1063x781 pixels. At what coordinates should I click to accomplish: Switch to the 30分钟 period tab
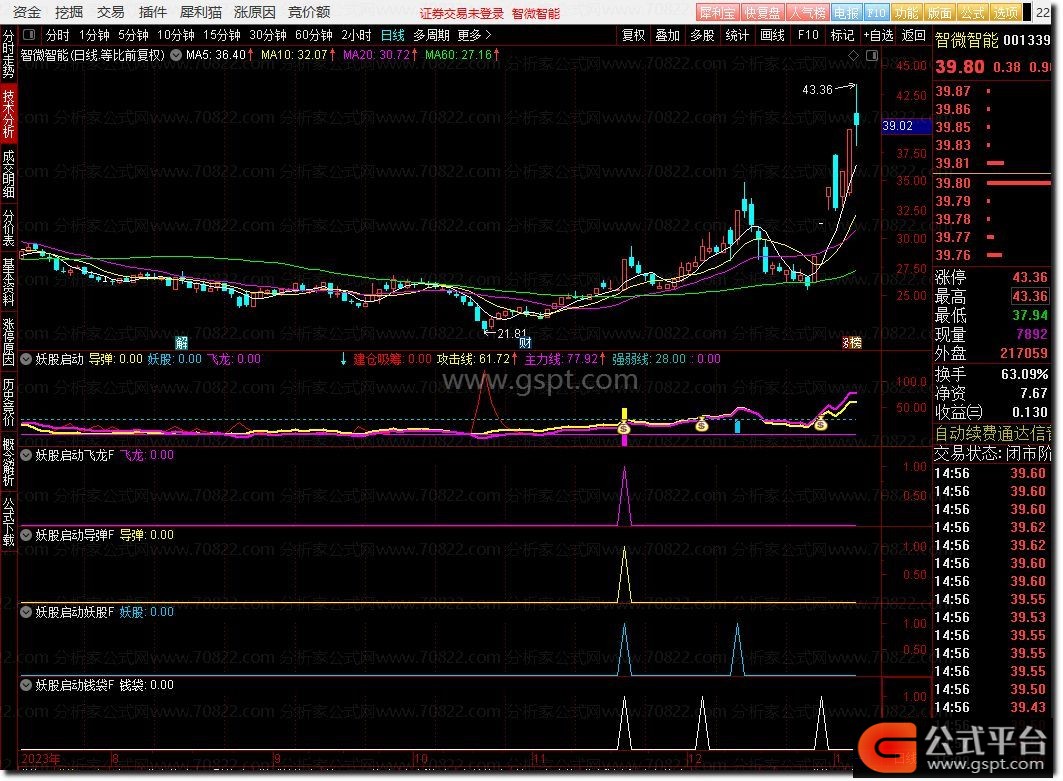pyautogui.click(x=268, y=35)
